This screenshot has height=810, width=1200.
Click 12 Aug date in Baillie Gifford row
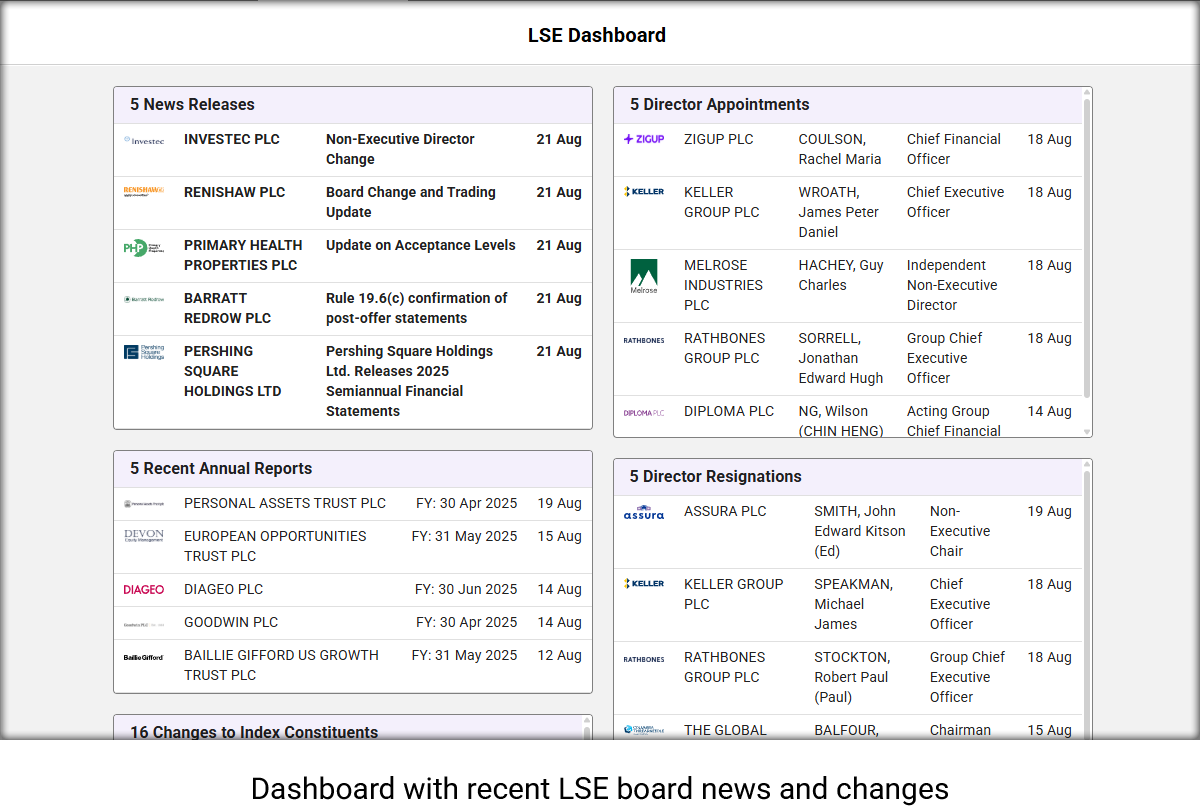tap(559, 655)
